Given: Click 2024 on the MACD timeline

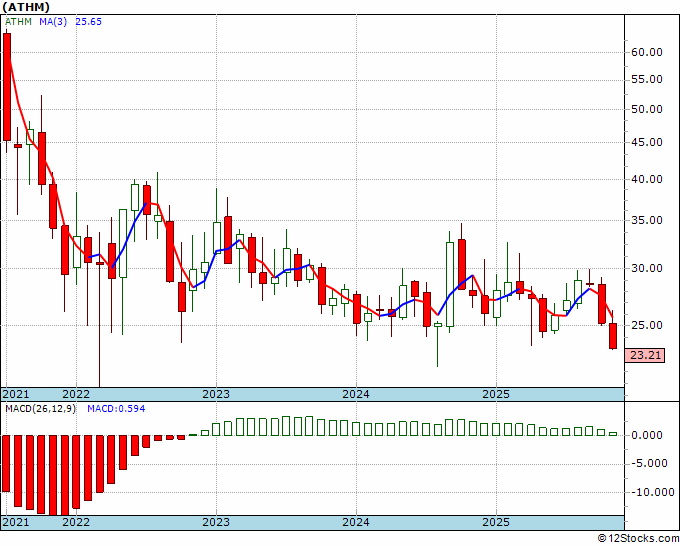Looking at the screenshot, I should (x=356, y=522).
